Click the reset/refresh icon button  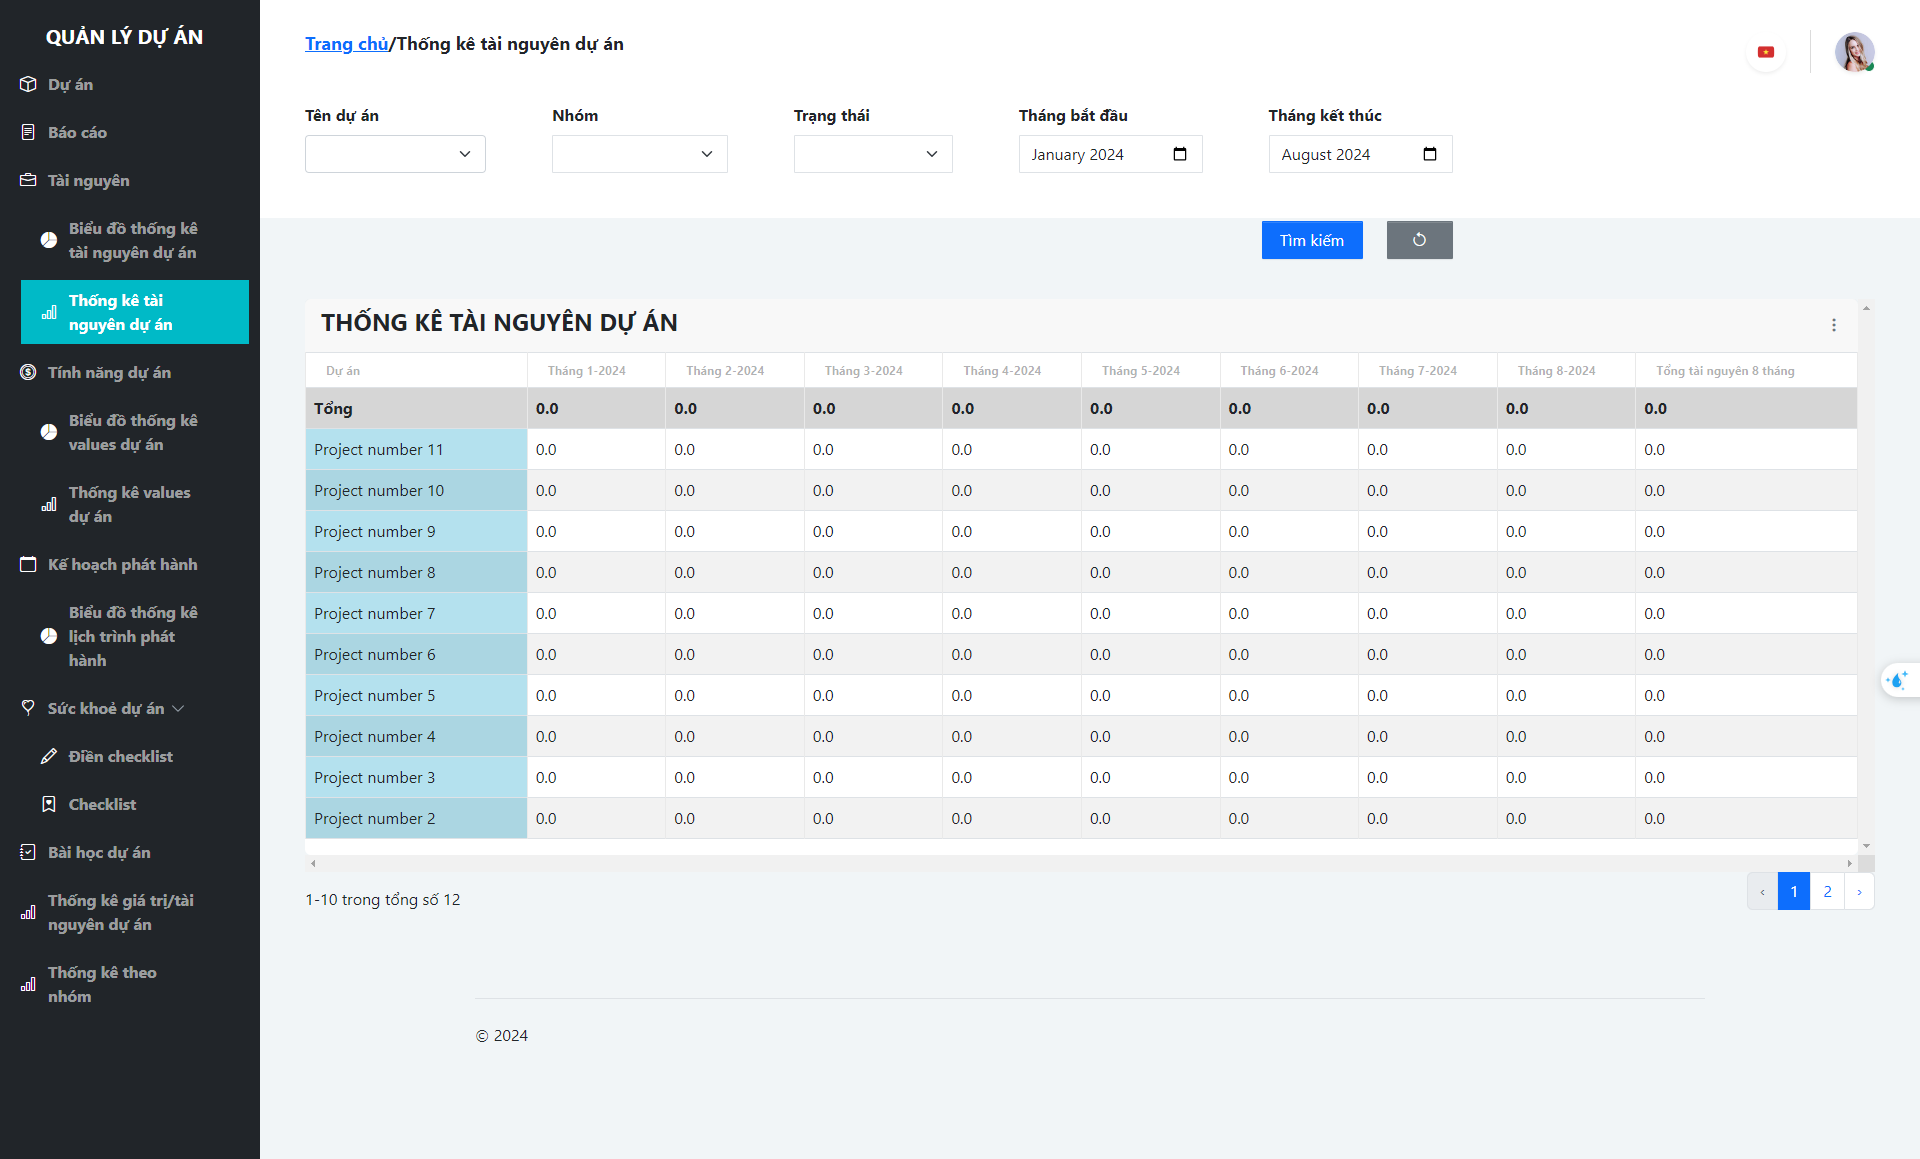click(1419, 240)
